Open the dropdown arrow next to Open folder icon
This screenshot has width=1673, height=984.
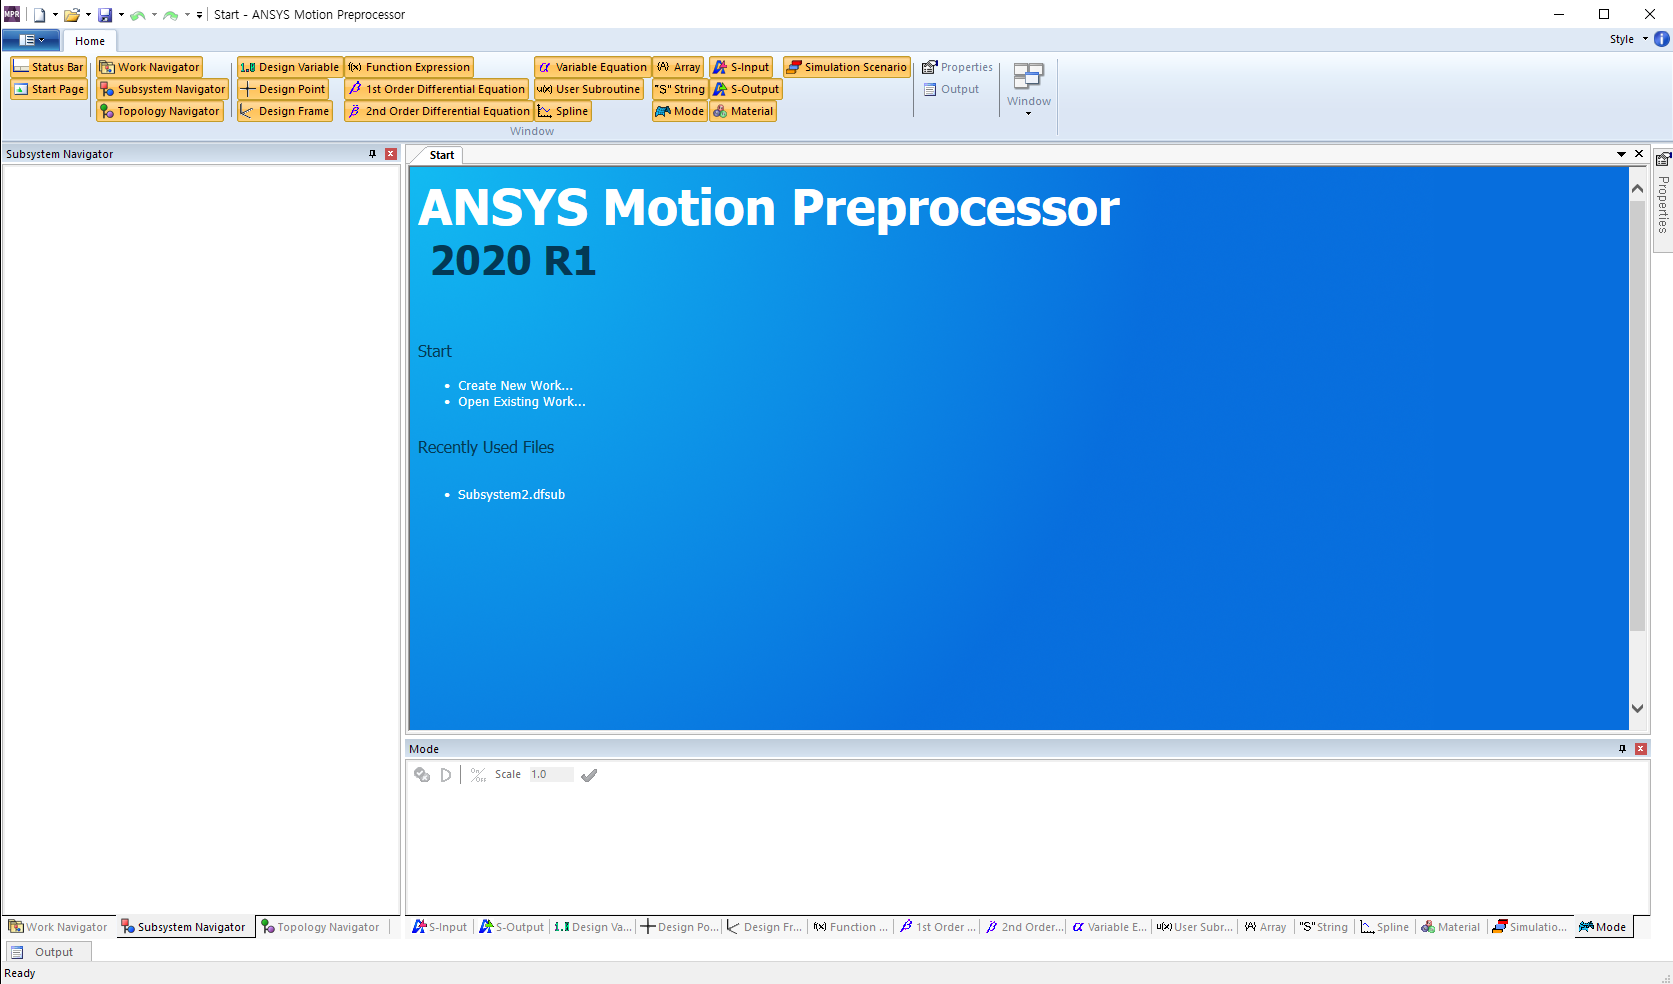click(88, 15)
